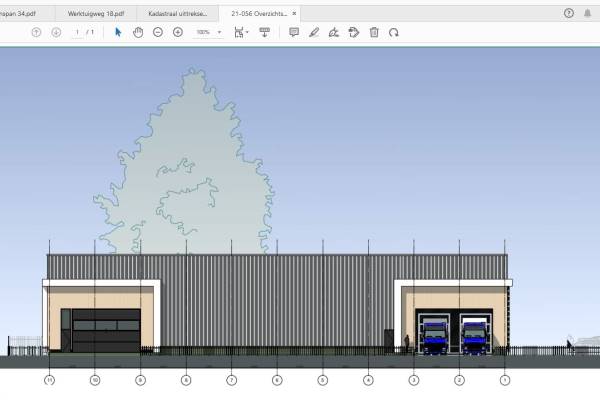
Task: Click grid axis marker 2
Action: pyautogui.click(x=459, y=380)
